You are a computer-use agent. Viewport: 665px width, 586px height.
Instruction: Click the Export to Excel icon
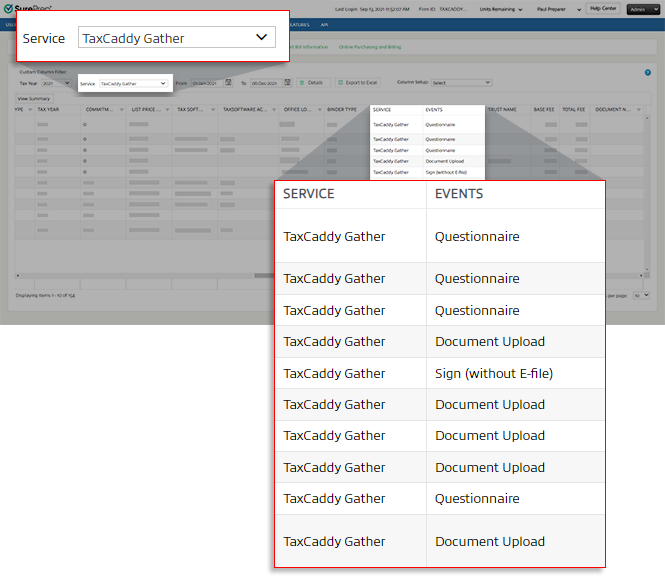tap(339, 83)
